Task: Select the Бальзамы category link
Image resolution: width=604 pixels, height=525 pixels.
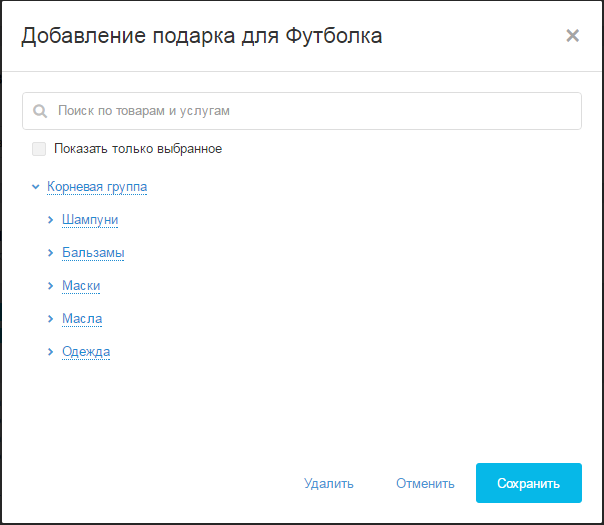Action: tap(93, 253)
